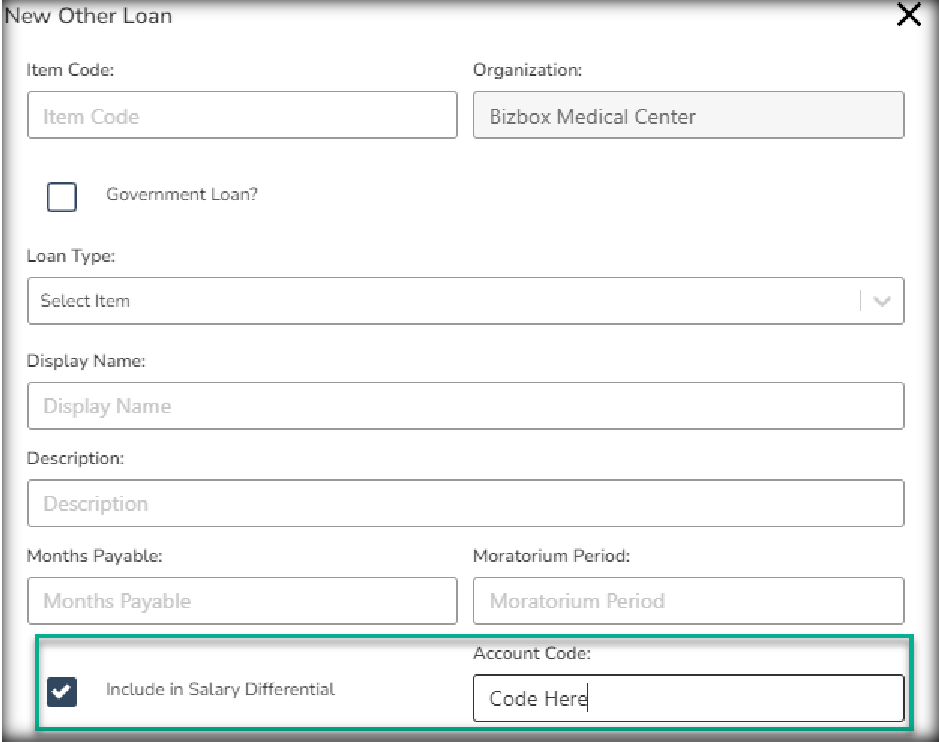Click the 'New Other Loan' dialog title

tap(89, 16)
